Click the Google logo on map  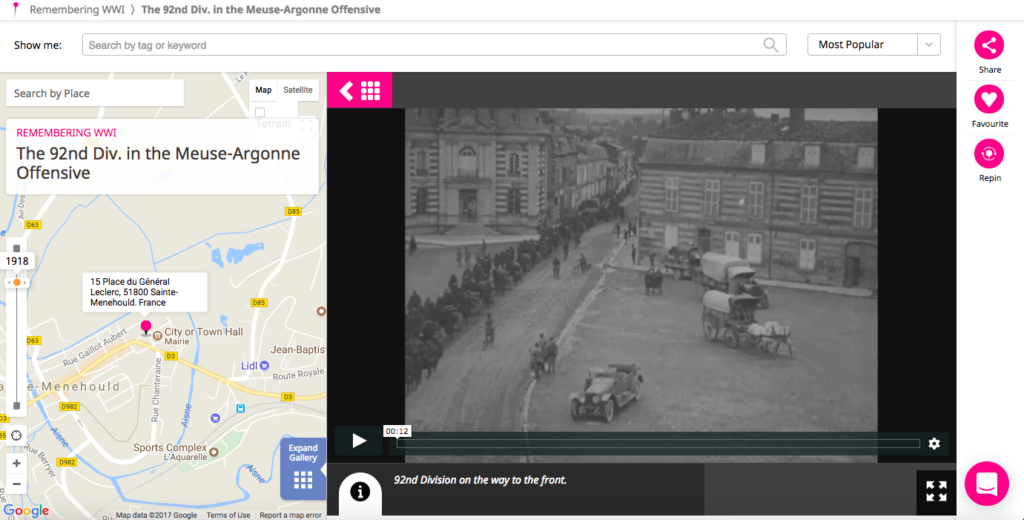26,511
